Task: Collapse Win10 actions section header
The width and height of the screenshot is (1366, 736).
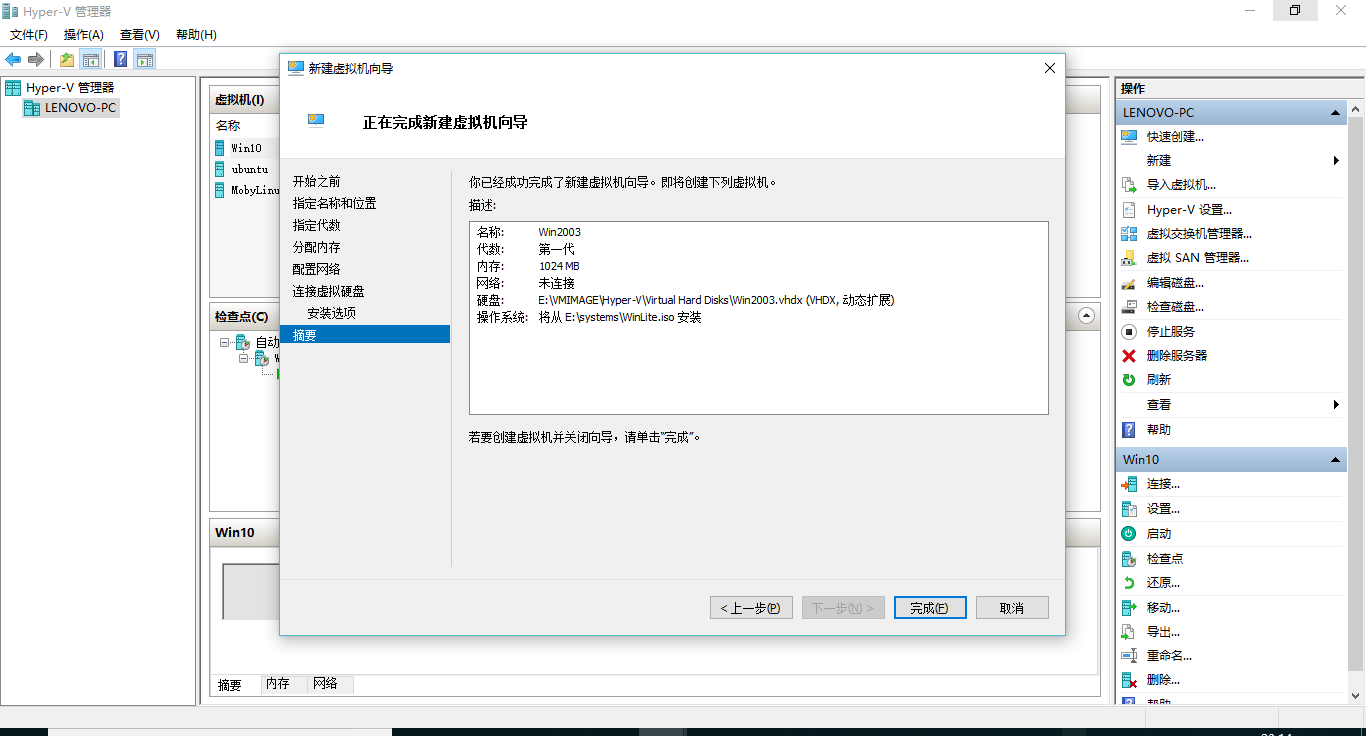Action: (x=1335, y=460)
